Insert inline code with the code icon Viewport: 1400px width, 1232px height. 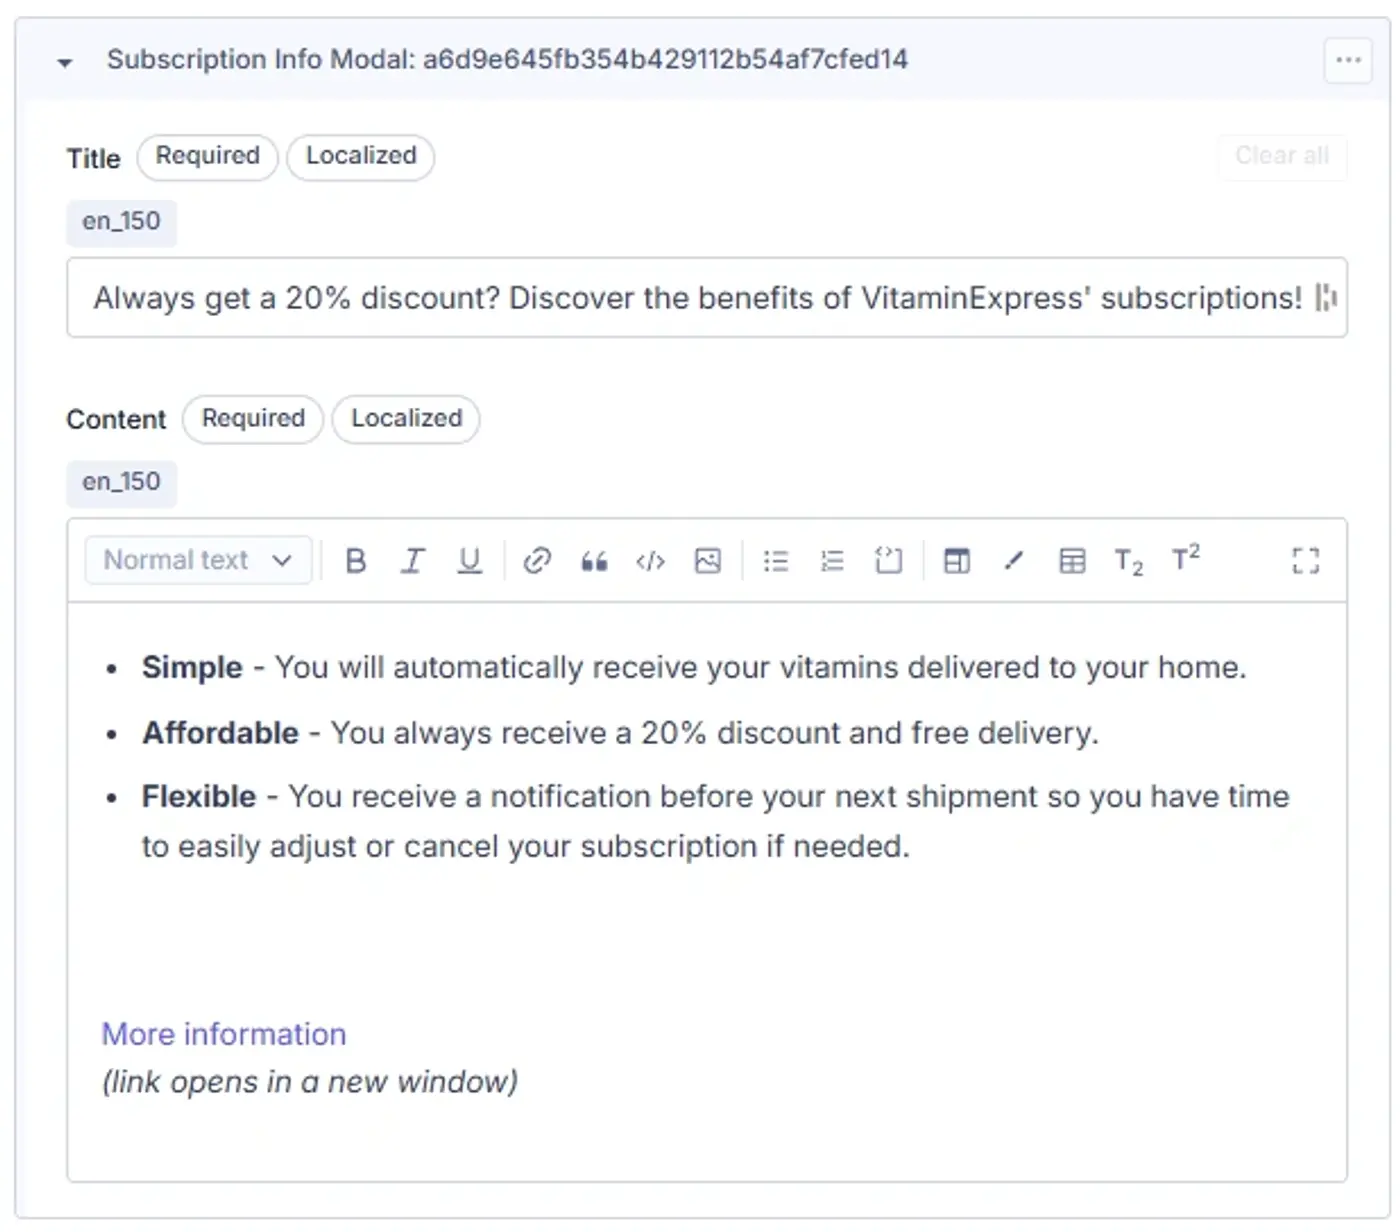(x=651, y=561)
